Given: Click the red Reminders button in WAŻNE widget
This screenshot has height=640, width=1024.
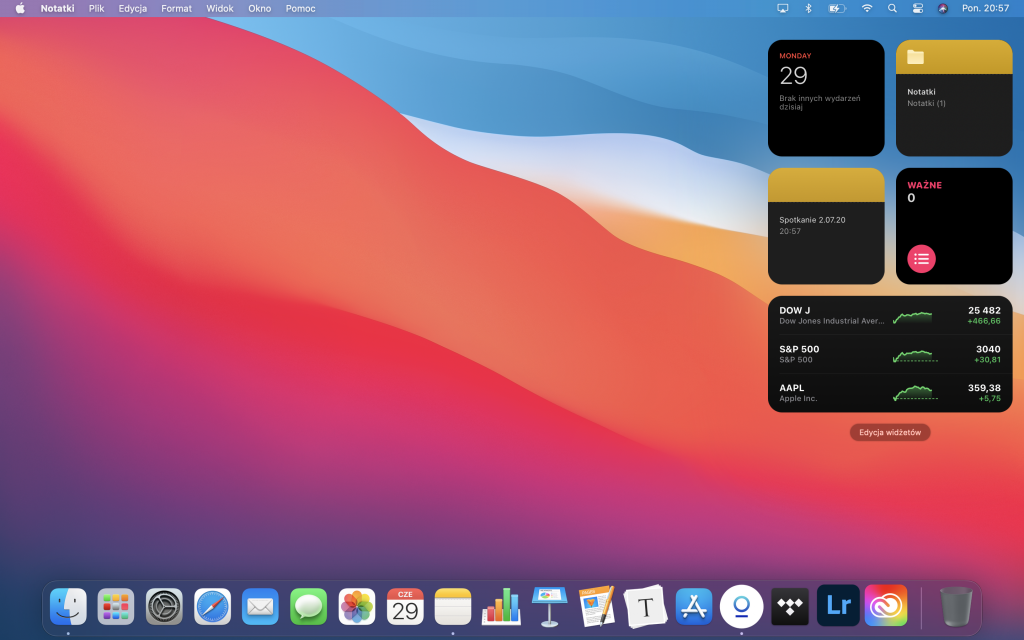Looking at the screenshot, I should [x=921, y=258].
